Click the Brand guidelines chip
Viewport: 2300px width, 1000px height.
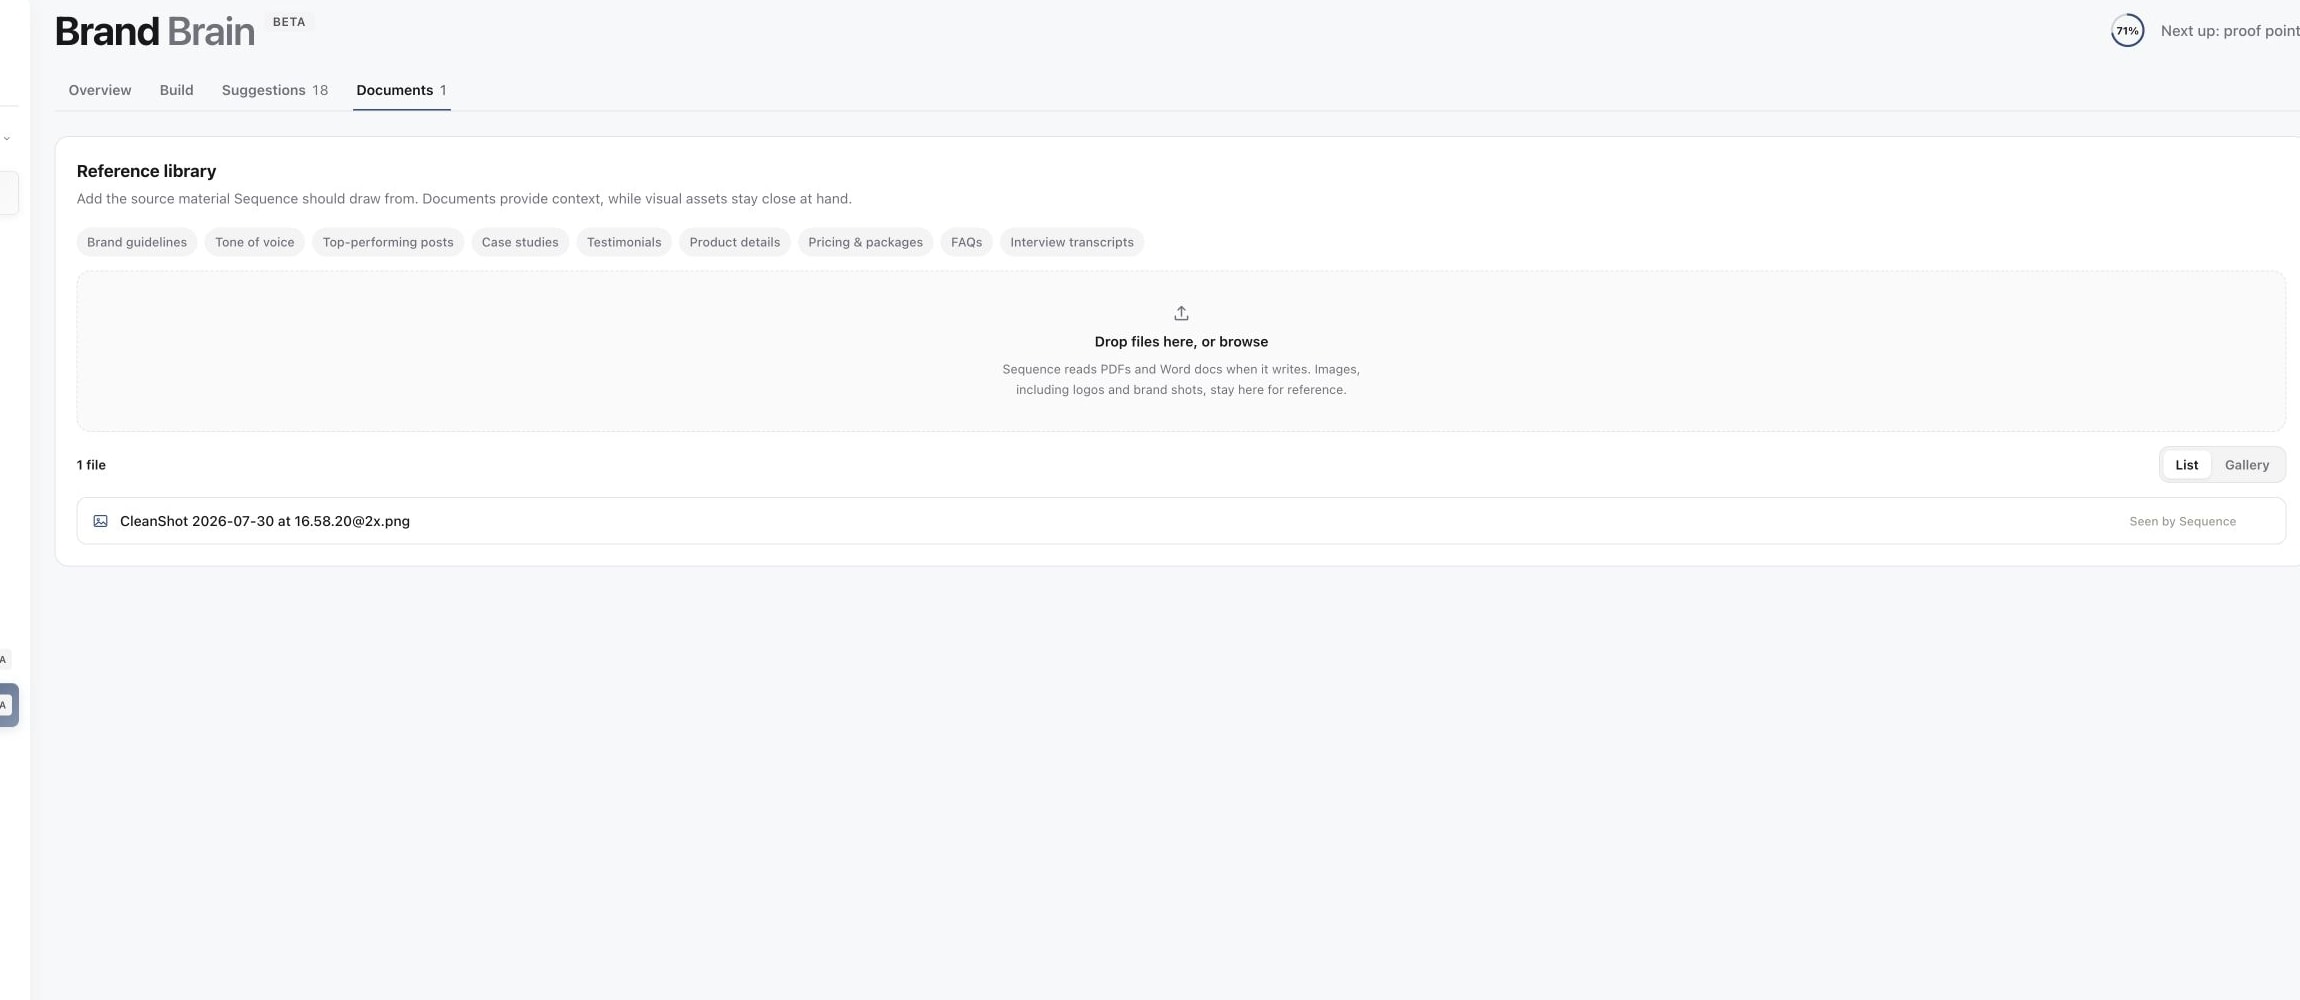(137, 242)
